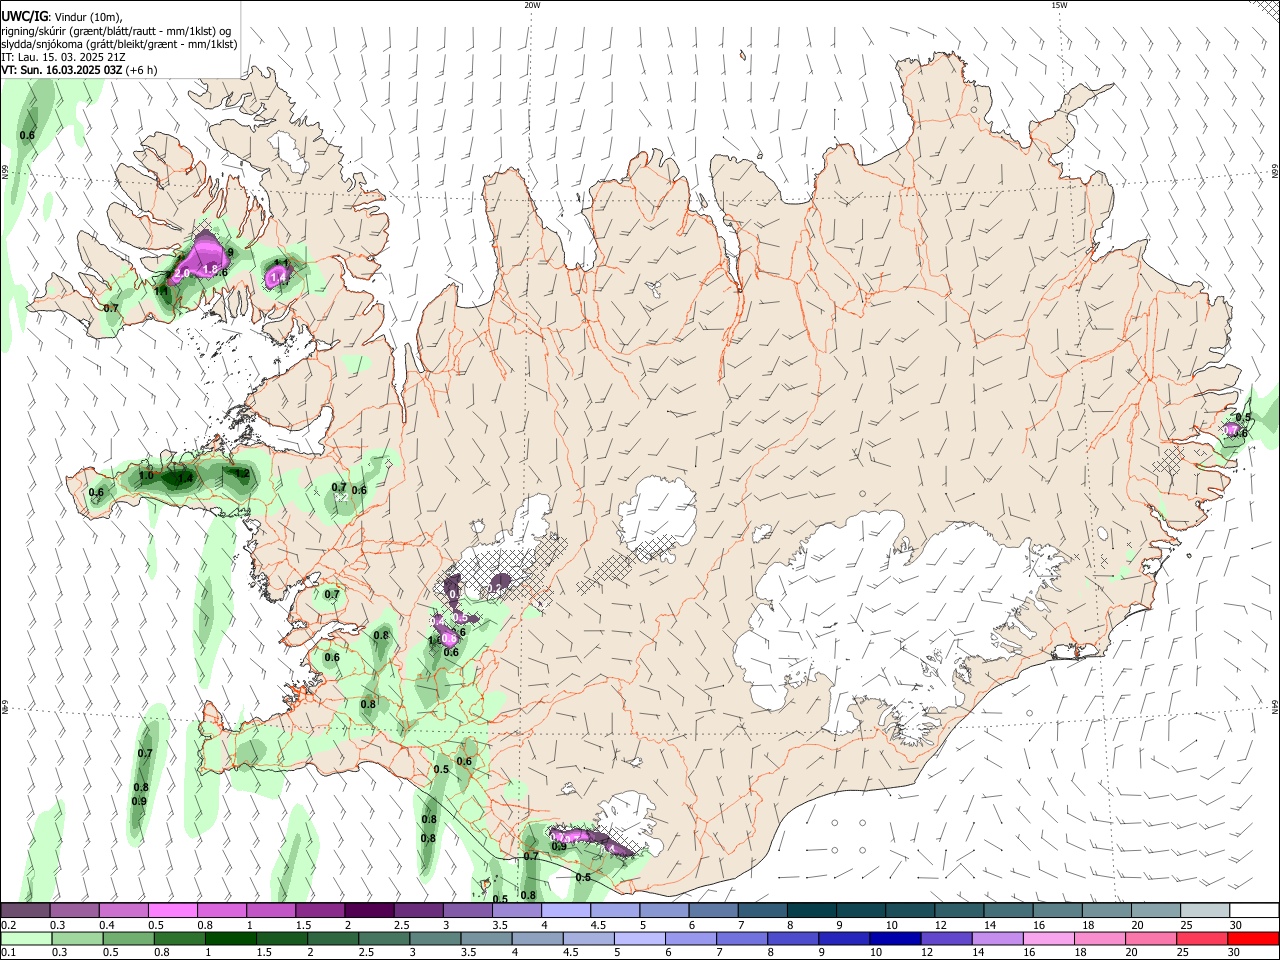Click the dark blue rain swatch for 10–12
This screenshot has height=960, width=1280.
(x=894, y=938)
